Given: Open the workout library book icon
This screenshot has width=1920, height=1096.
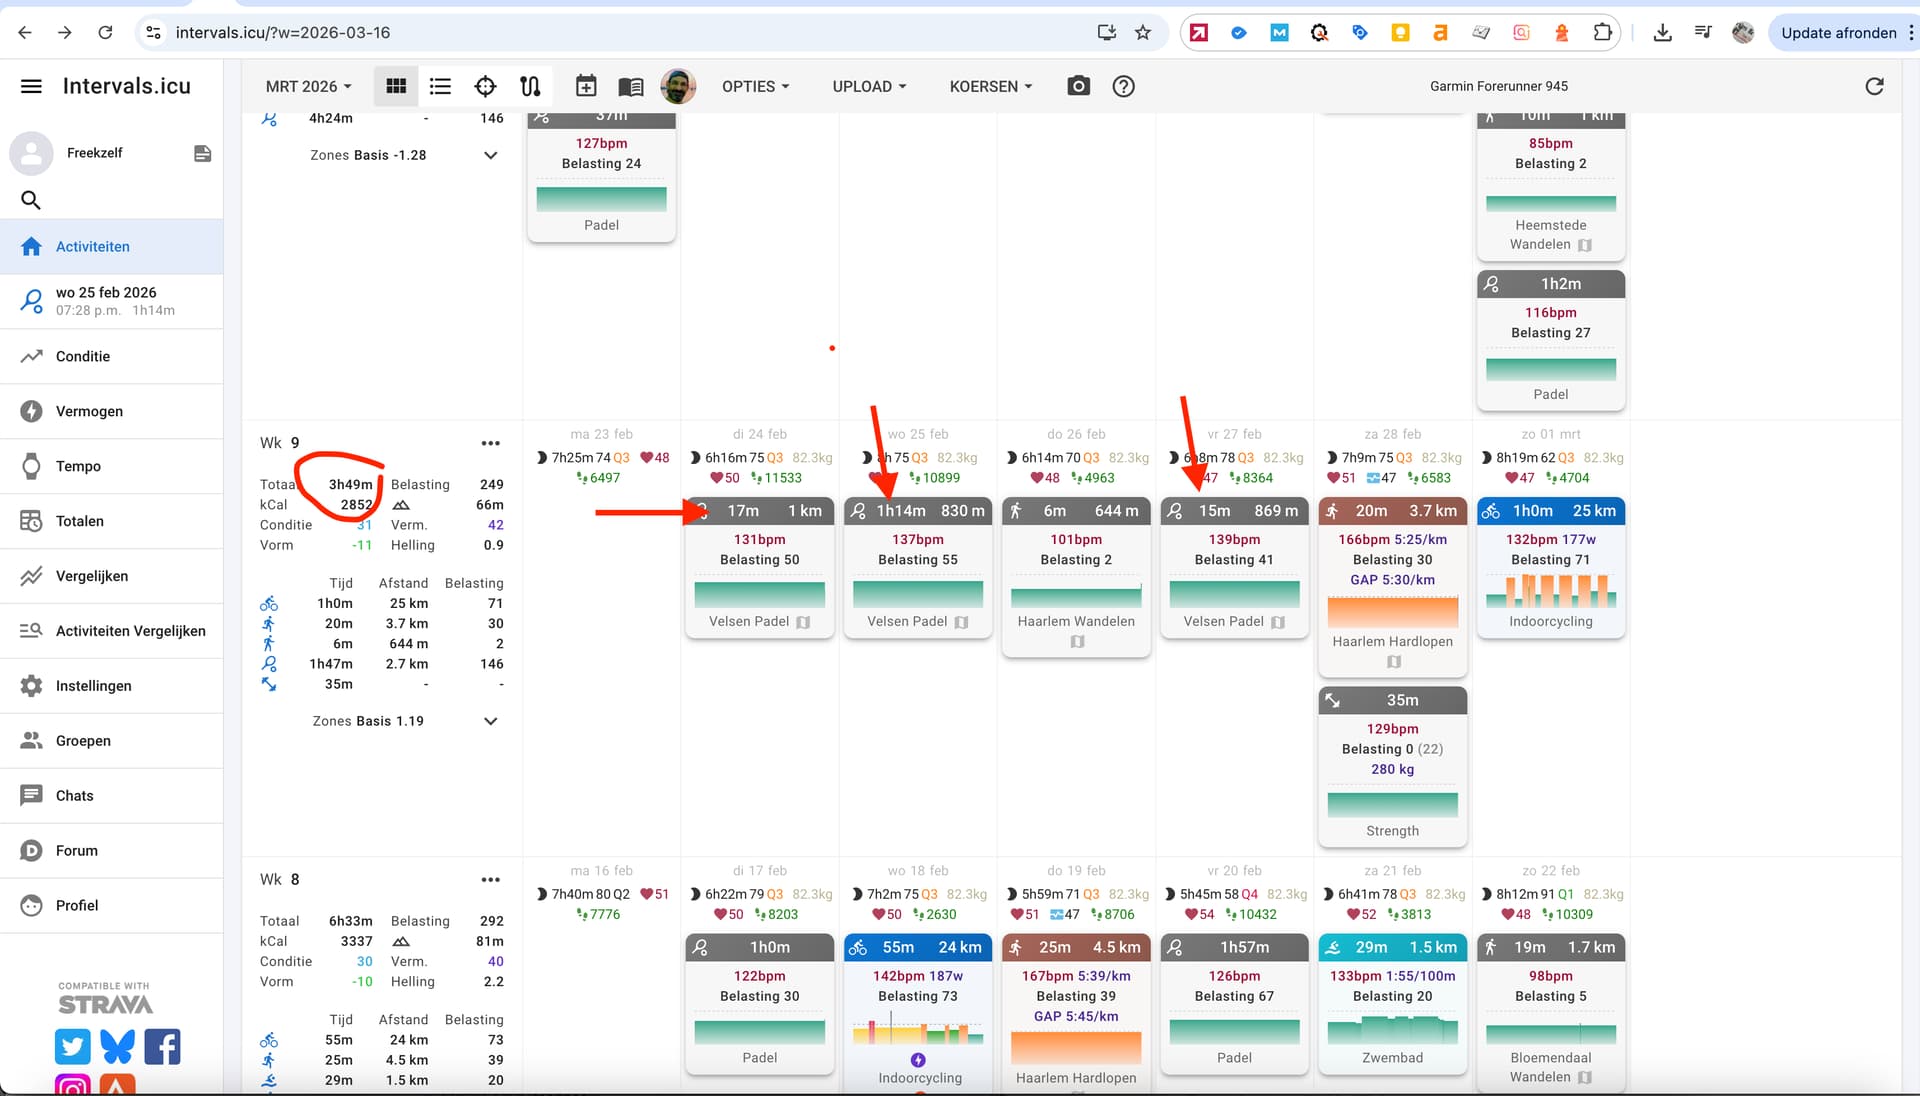Looking at the screenshot, I should pos(631,86).
